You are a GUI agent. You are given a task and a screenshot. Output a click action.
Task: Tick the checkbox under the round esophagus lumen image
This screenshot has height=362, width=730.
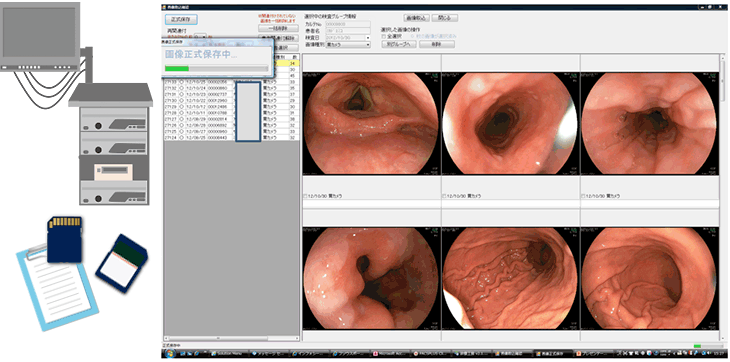pyautogui.click(x=444, y=196)
